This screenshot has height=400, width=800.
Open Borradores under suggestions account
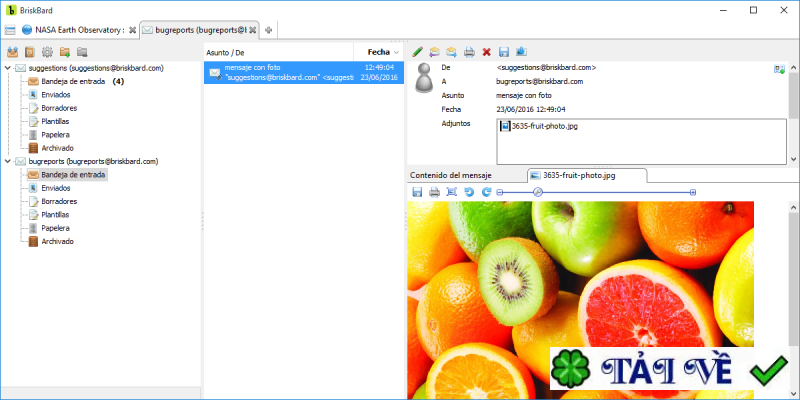pos(53,108)
